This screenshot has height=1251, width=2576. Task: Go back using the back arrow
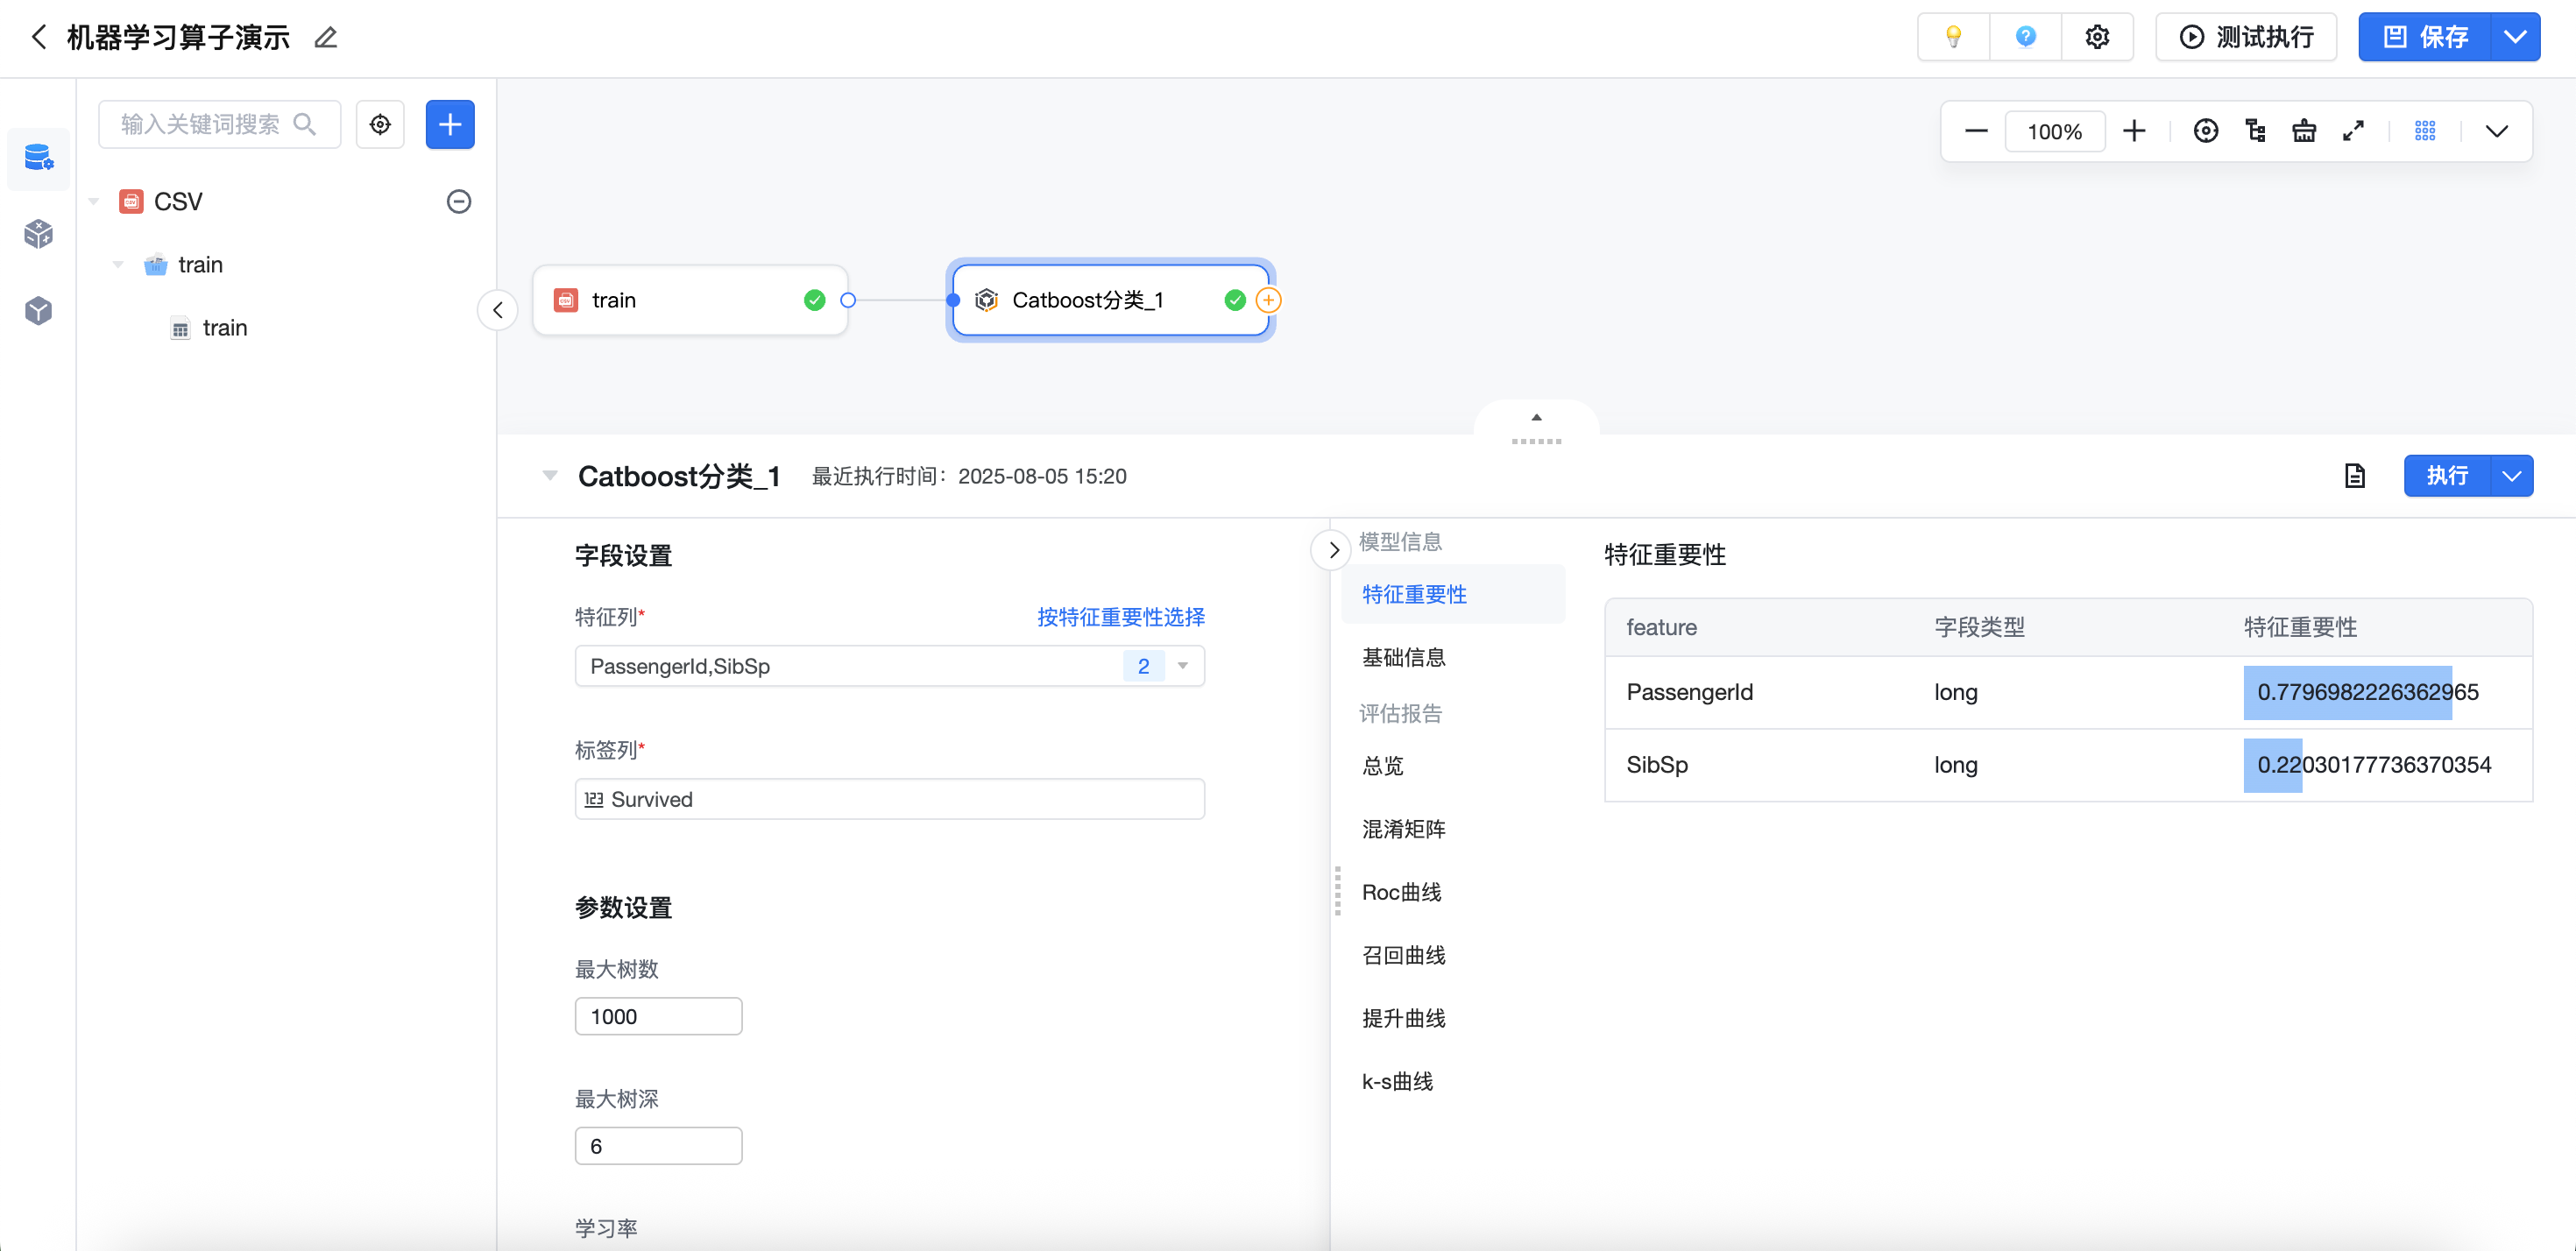(38, 38)
